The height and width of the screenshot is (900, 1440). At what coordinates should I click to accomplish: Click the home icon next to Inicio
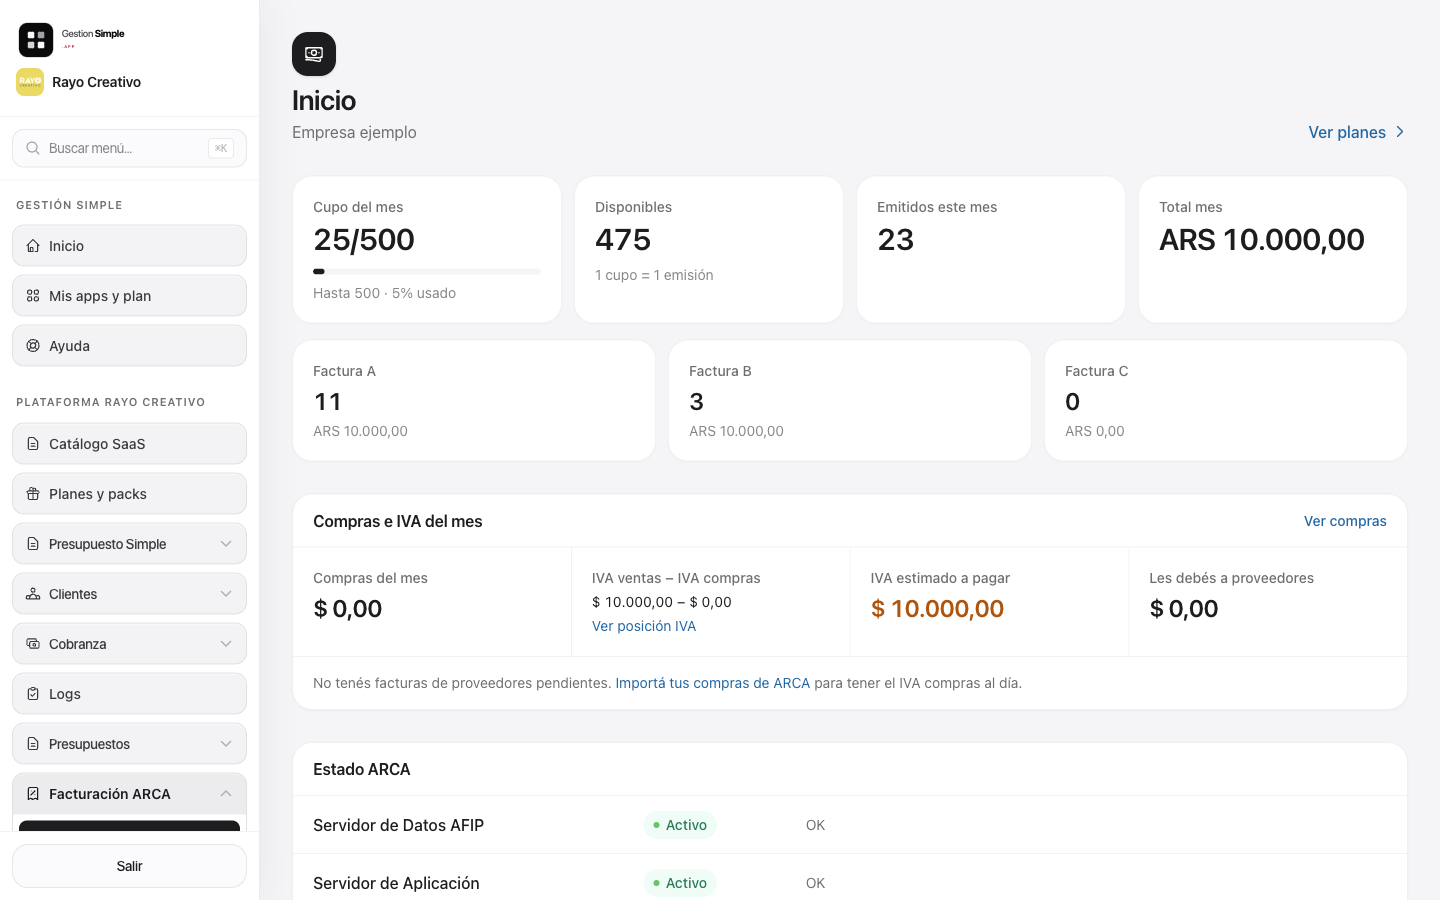point(33,246)
